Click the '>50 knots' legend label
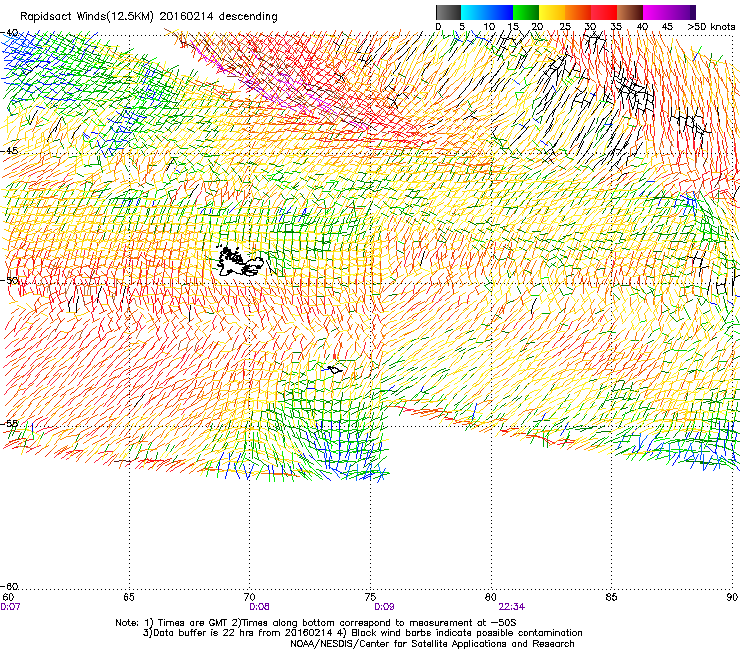This screenshot has width=740, height=650. (711, 27)
